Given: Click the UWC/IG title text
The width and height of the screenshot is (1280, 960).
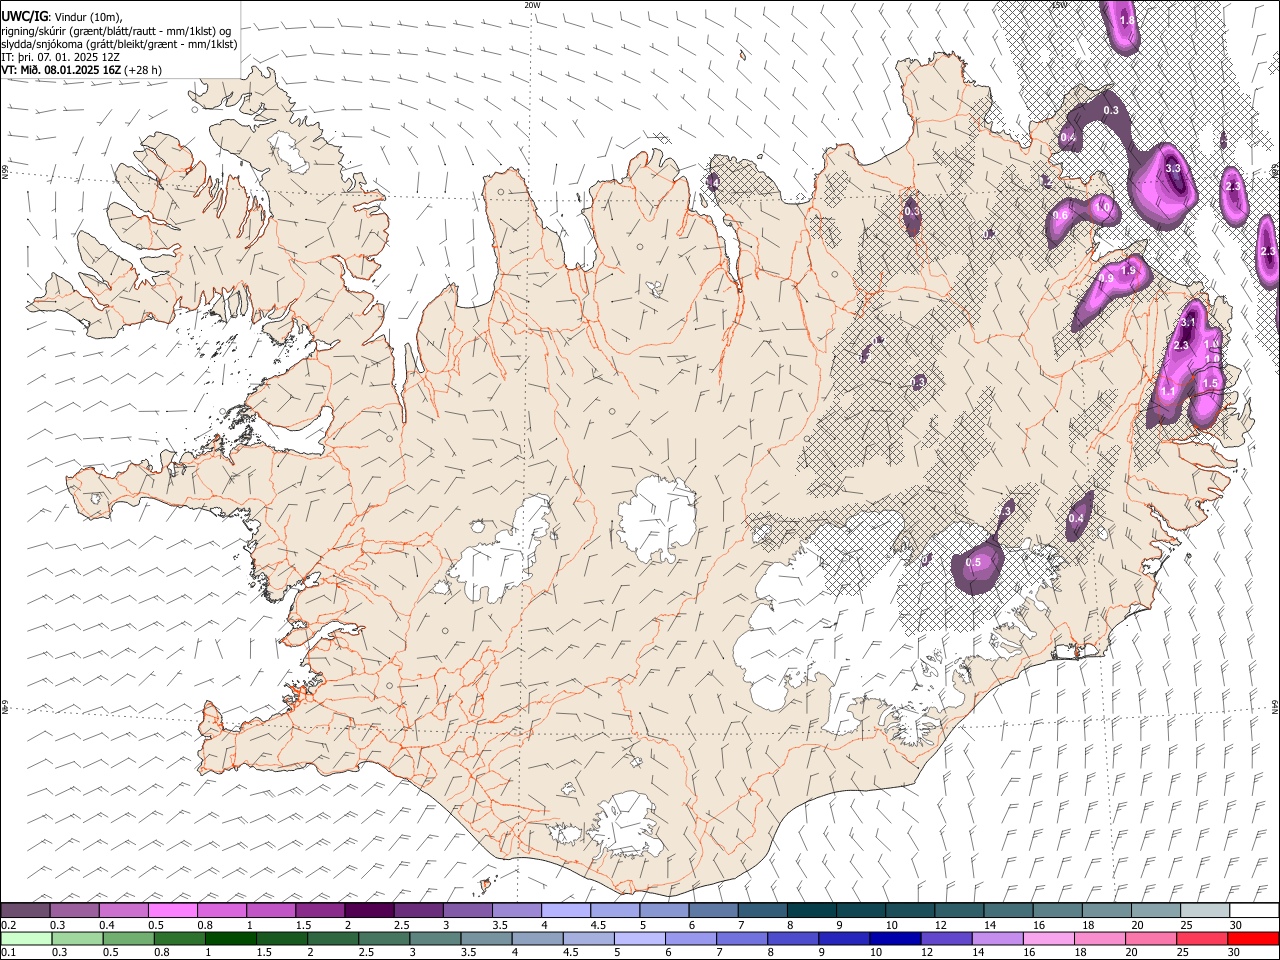Looking at the screenshot, I should pos(23,16).
